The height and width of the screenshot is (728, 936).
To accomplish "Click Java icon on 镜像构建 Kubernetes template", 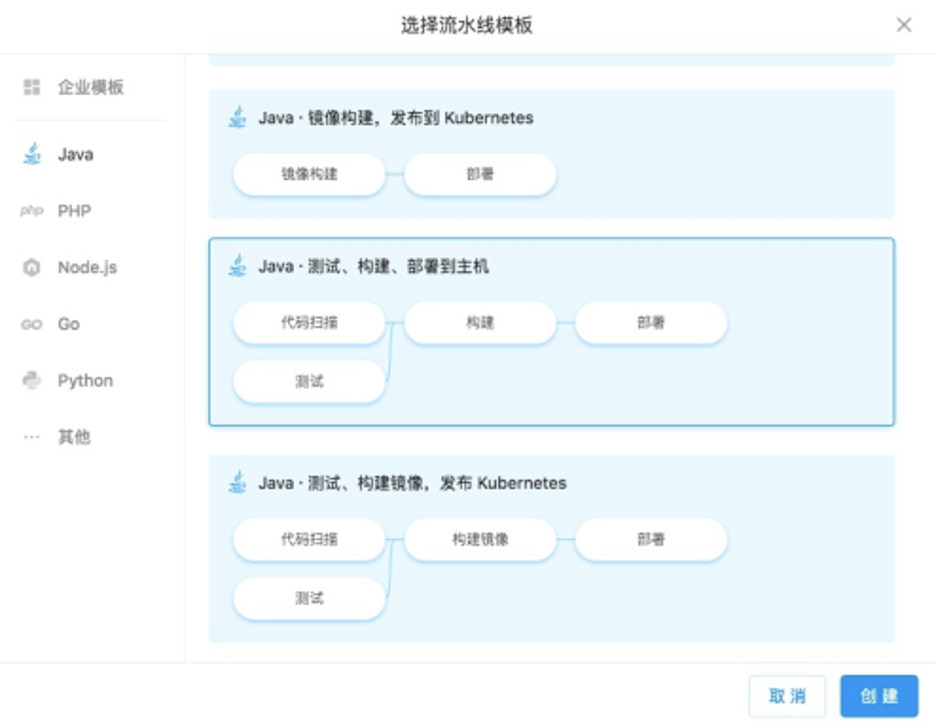I will pos(238,117).
